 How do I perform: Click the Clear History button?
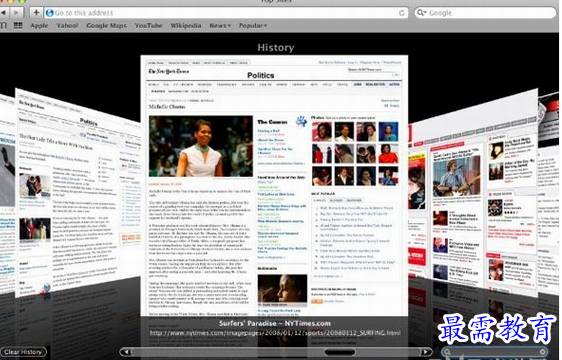point(23,352)
